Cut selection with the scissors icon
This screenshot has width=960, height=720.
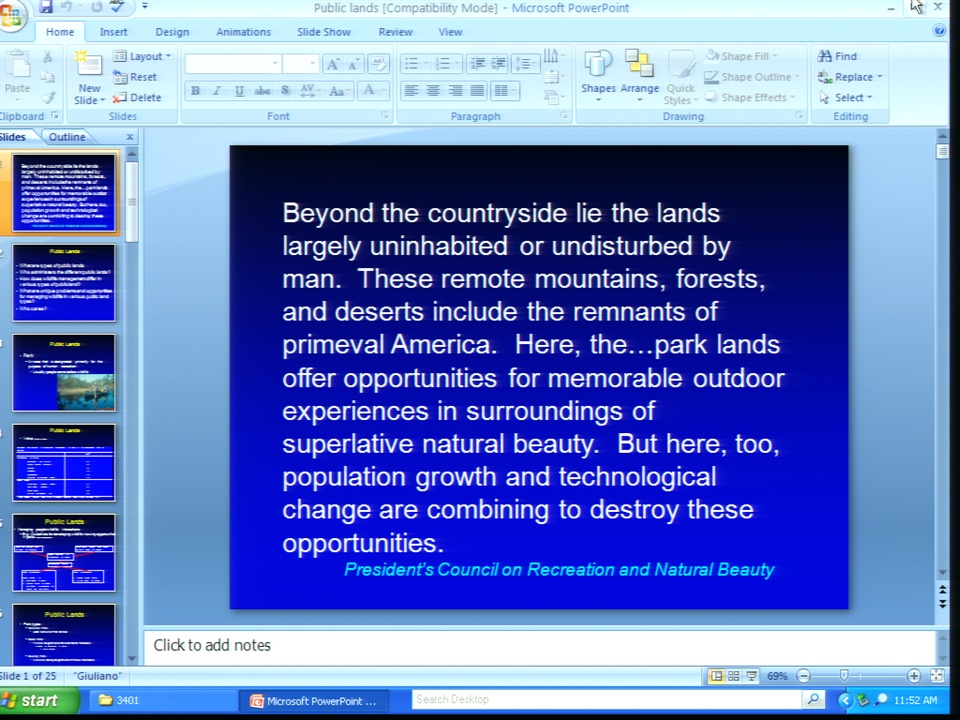tap(47, 57)
